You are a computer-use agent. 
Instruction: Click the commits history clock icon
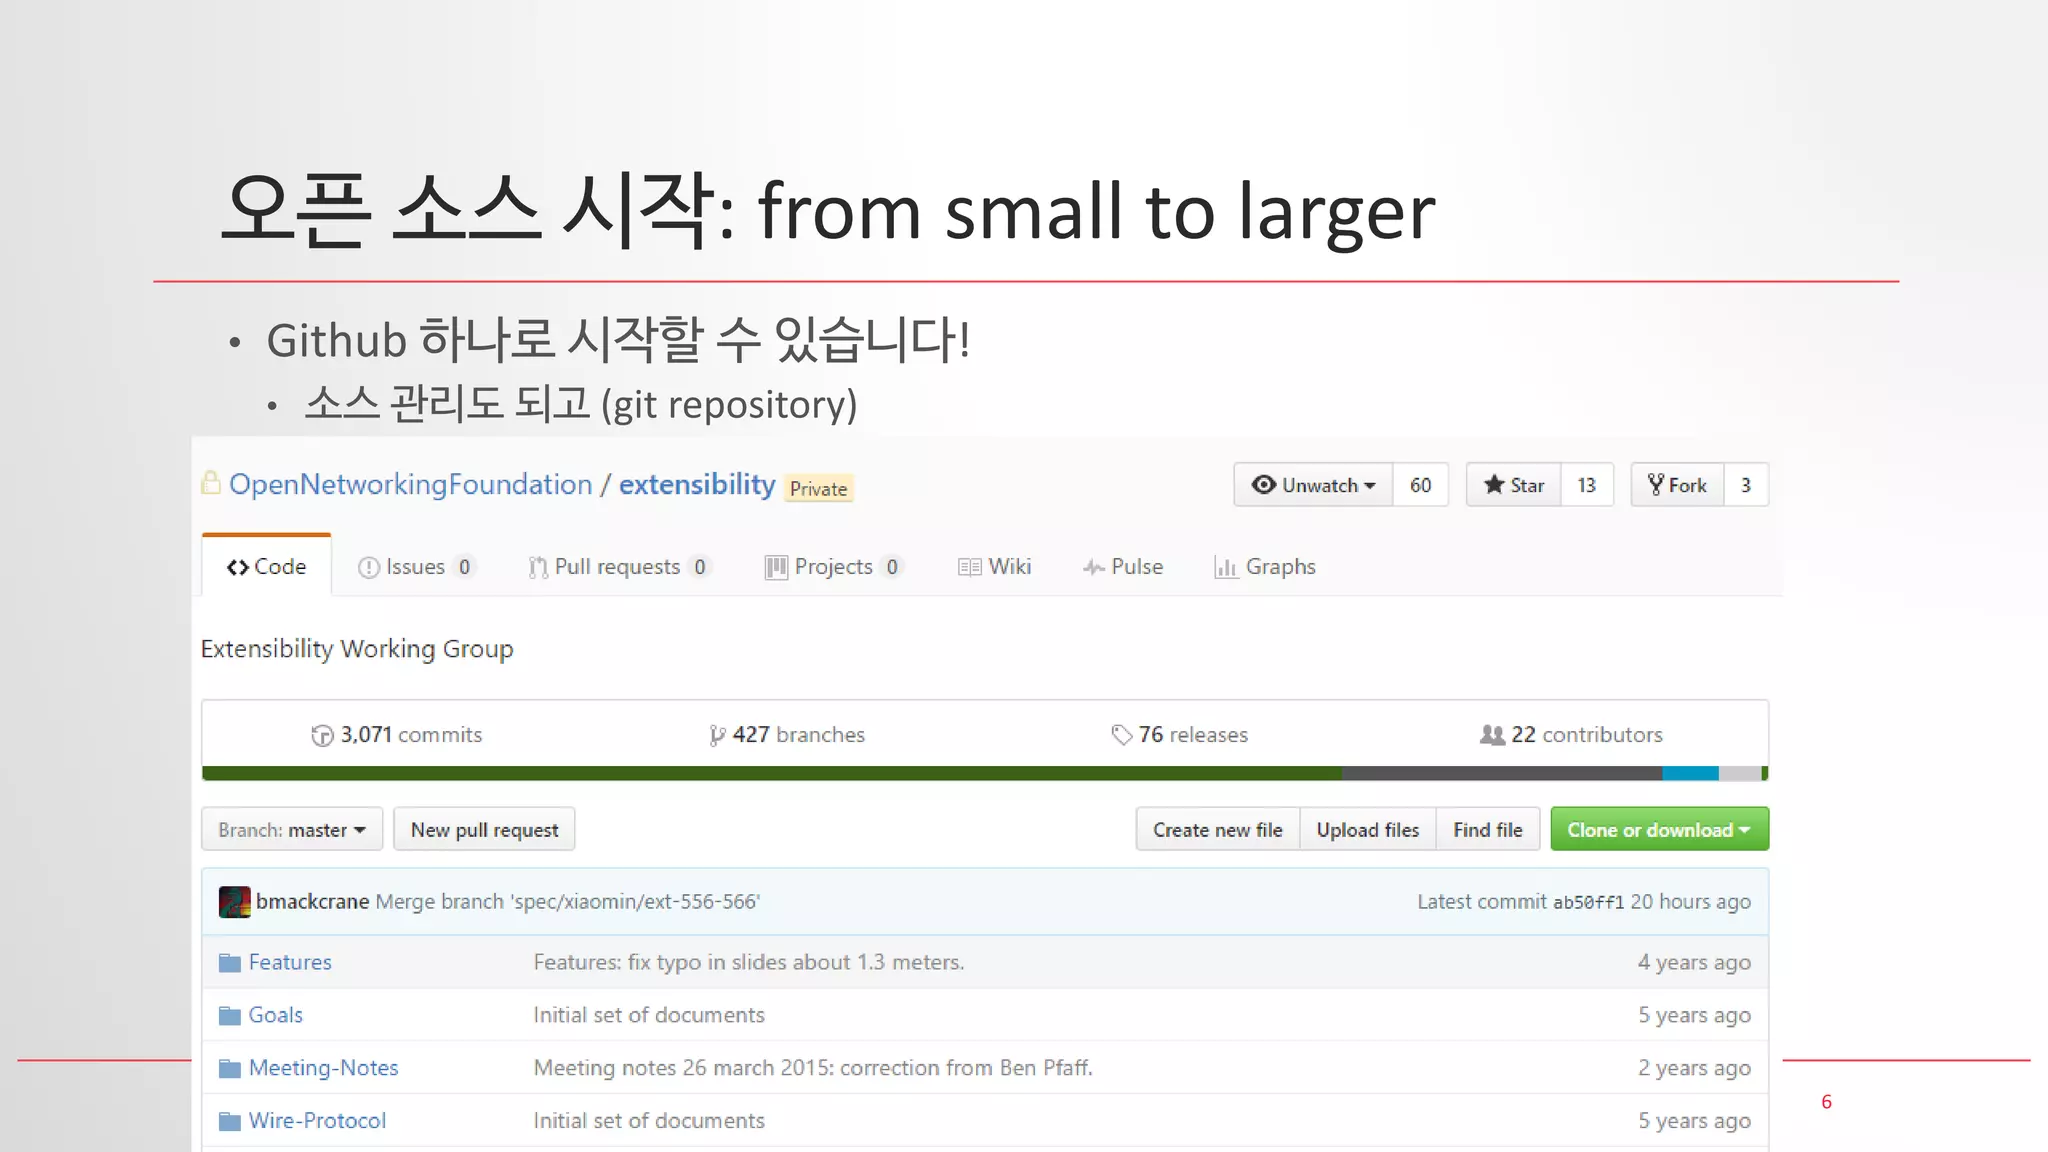(x=322, y=735)
